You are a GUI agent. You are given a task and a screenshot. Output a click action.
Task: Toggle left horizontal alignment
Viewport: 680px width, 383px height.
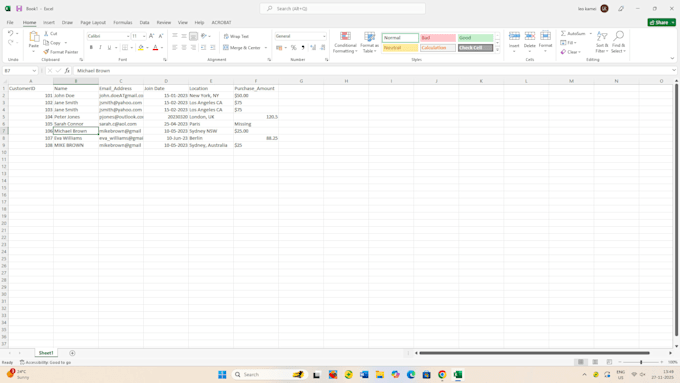pyautogui.click(x=175, y=48)
